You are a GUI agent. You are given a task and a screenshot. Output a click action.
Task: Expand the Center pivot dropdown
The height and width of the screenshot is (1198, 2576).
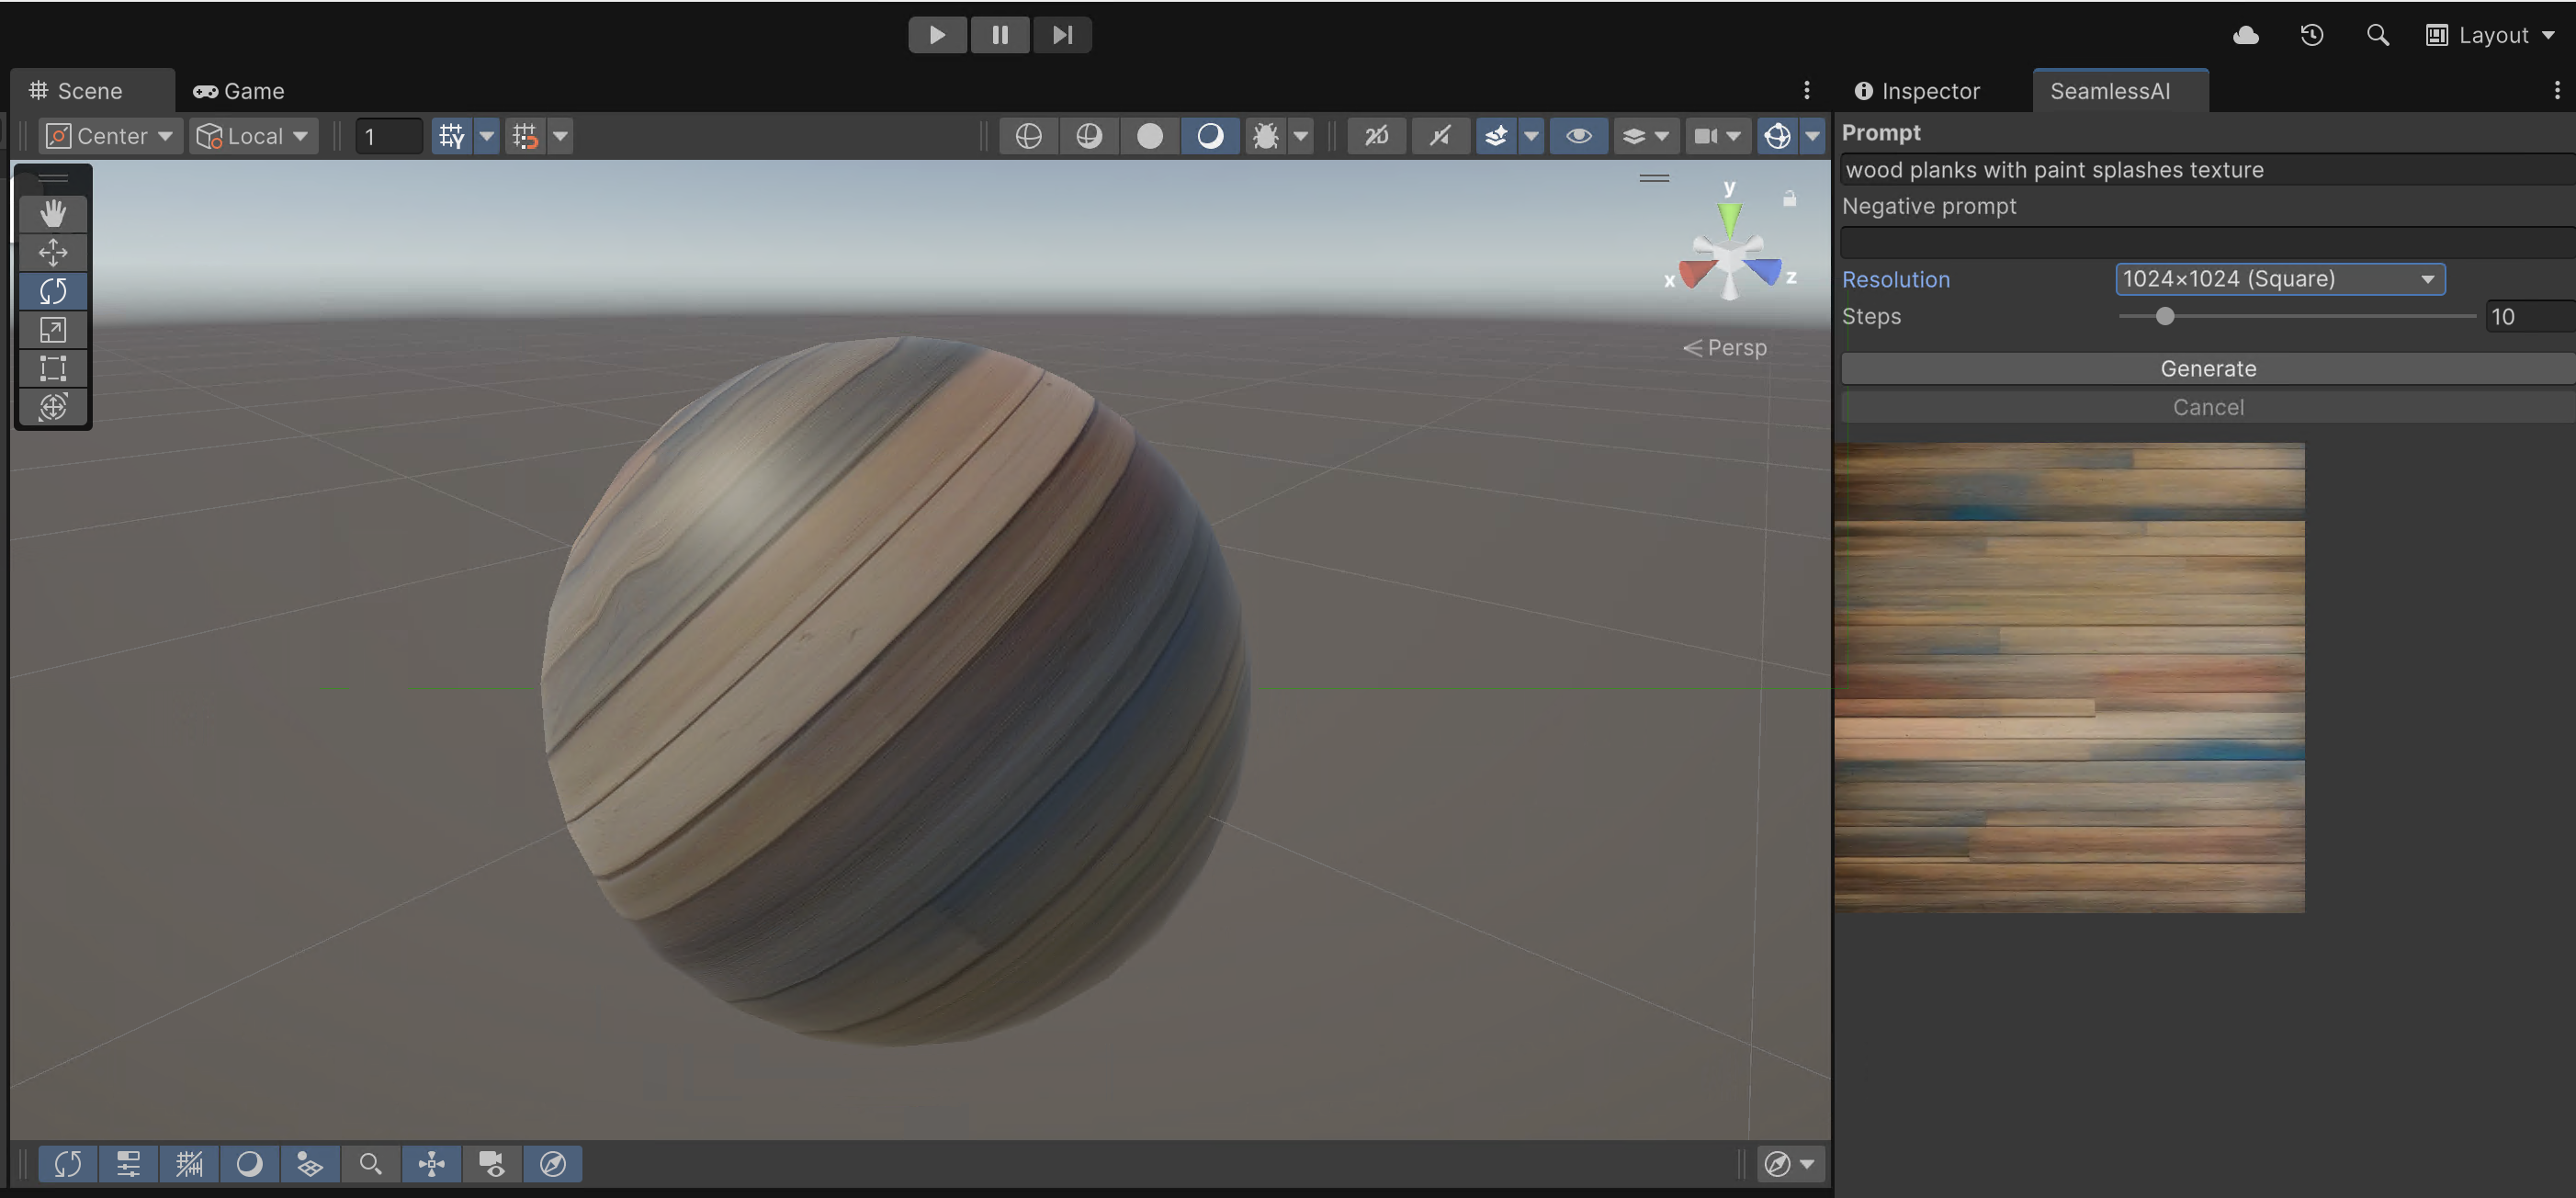click(x=111, y=136)
